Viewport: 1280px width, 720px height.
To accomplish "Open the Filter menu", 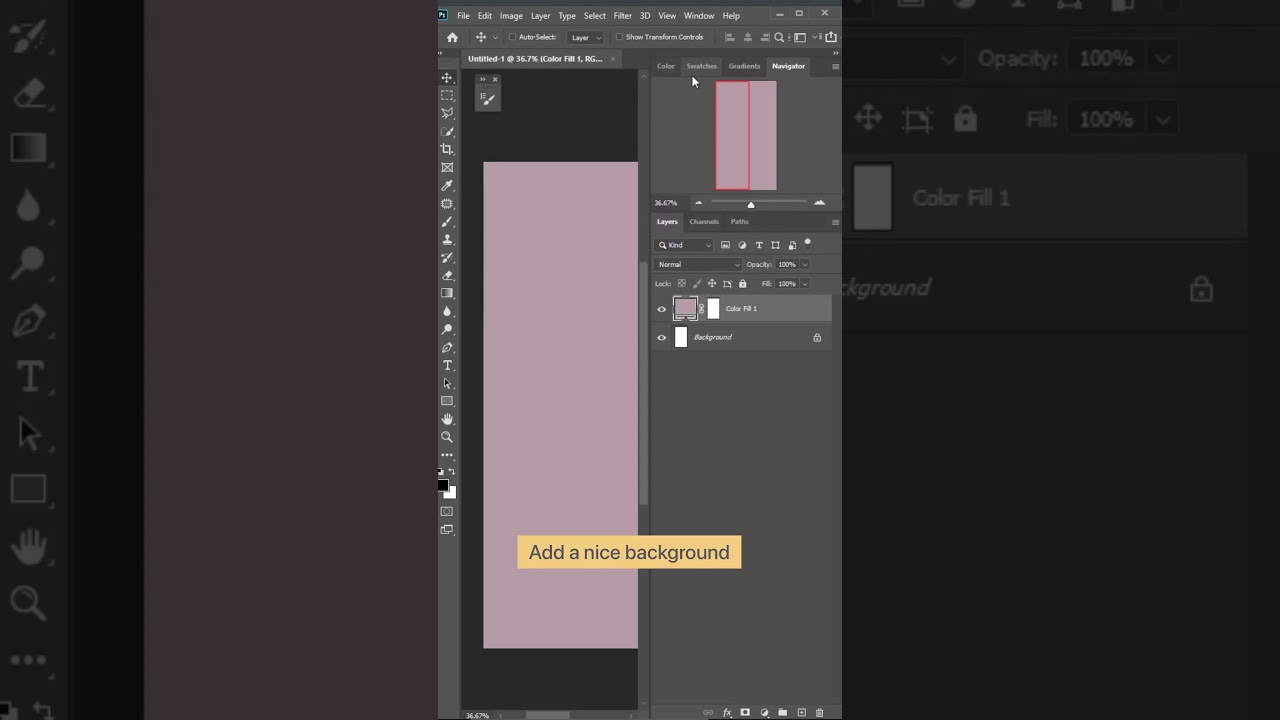I will pyautogui.click(x=622, y=16).
